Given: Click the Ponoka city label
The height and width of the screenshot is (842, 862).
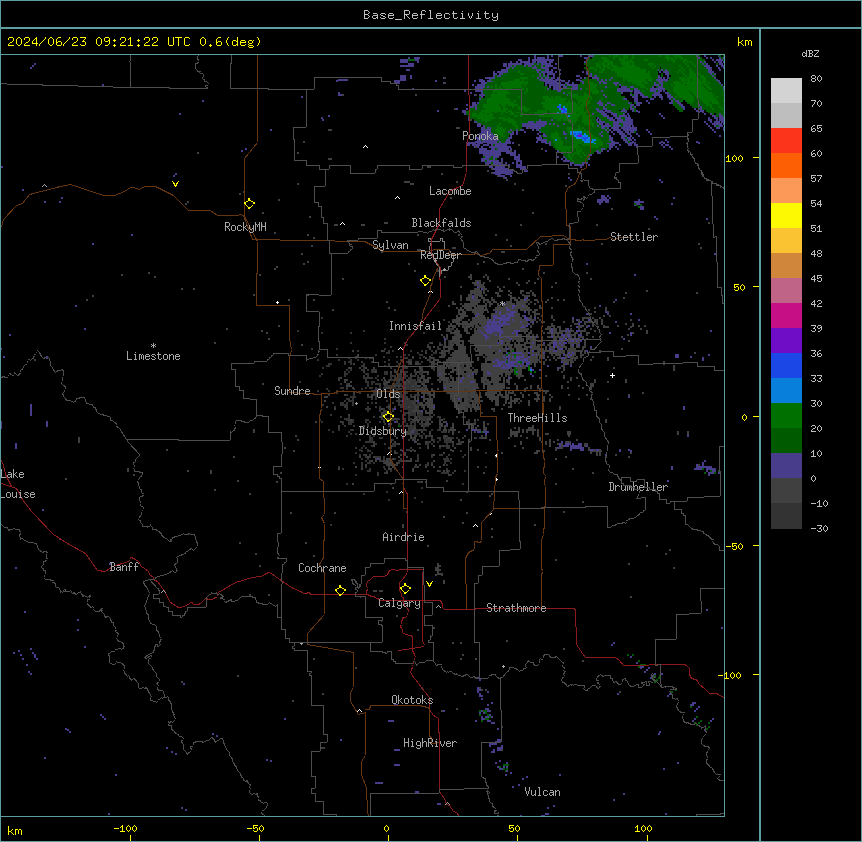Looking at the screenshot, I should [x=480, y=136].
